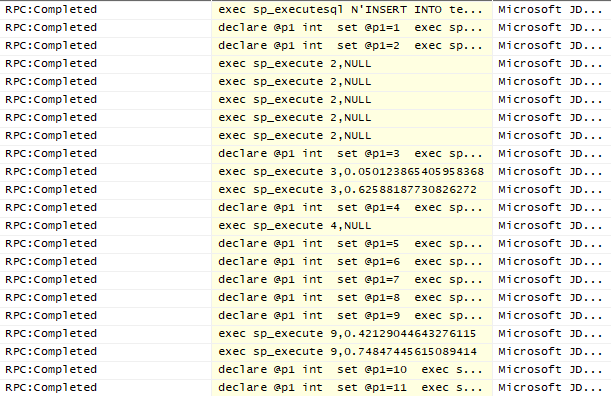Open the 'set @p1=3' declare statement cell
Image resolution: width=611 pixels, height=396 pixels.
pyautogui.click(x=352, y=154)
